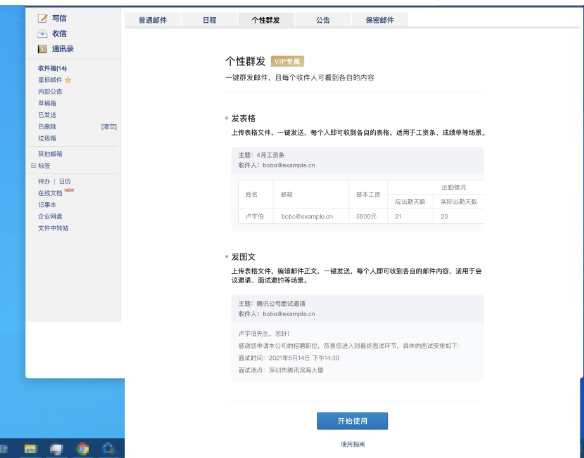Click the table cell 卢宇伯

255,216
